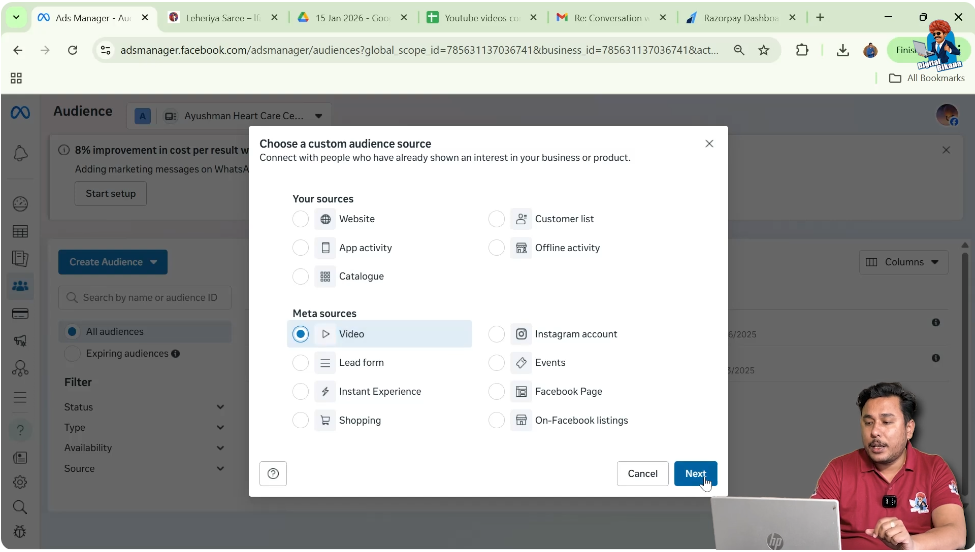This screenshot has height=552, width=975.
Task: Open the sidebar settings gear icon
Action: click(20, 482)
